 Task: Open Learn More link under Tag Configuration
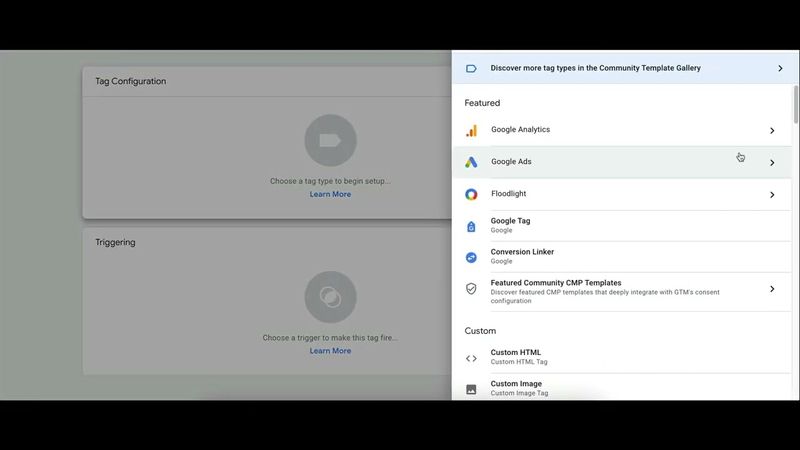click(330, 194)
